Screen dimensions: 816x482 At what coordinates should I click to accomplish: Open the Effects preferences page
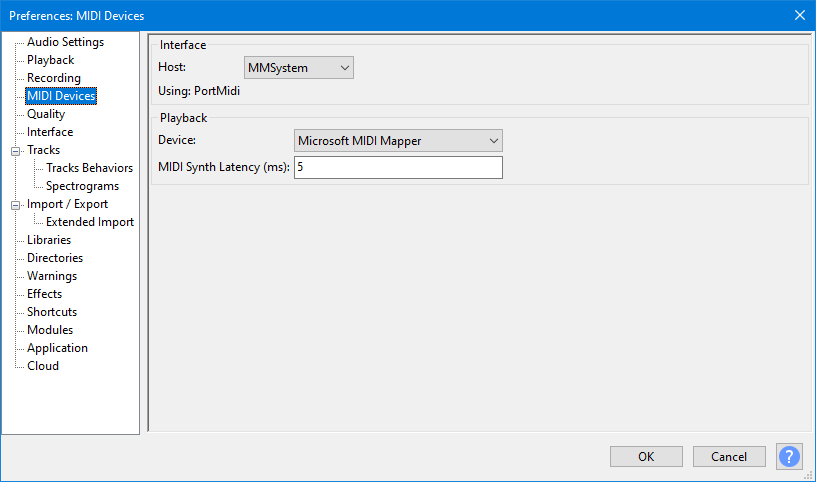(x=44, y=294)
